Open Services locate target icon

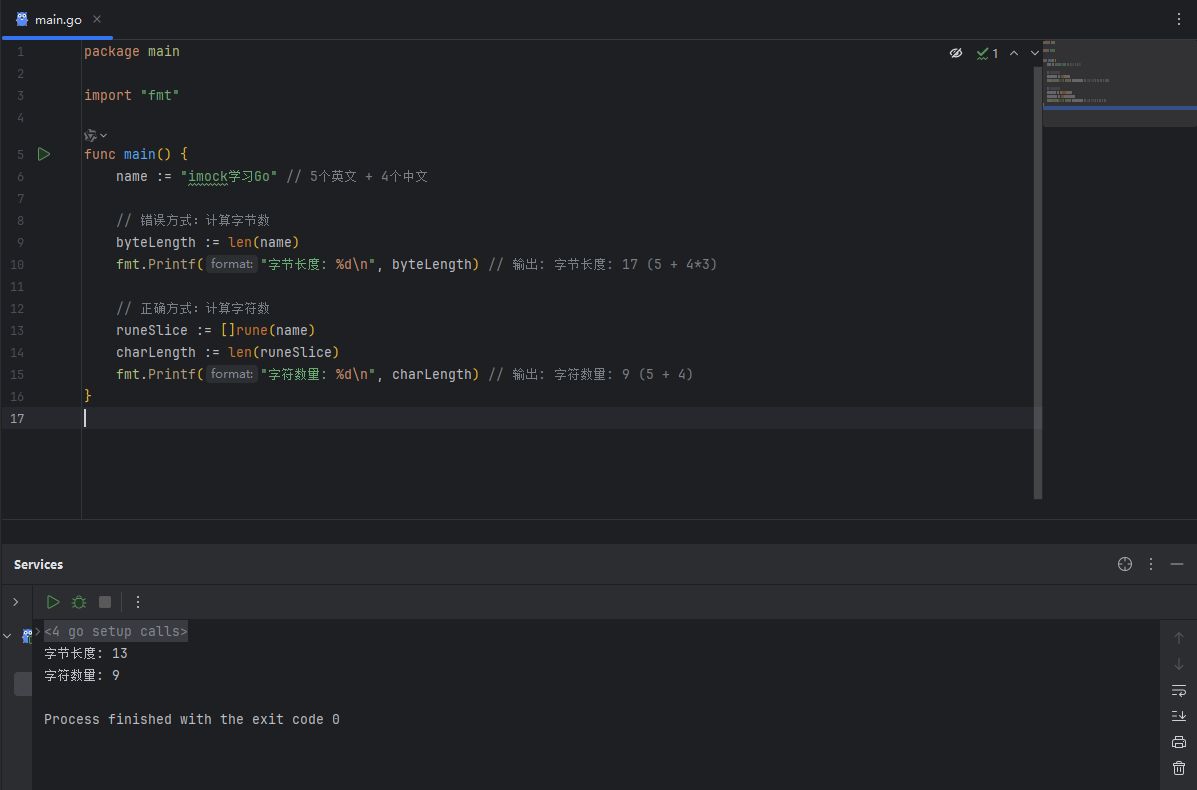tap(1124, 564)
